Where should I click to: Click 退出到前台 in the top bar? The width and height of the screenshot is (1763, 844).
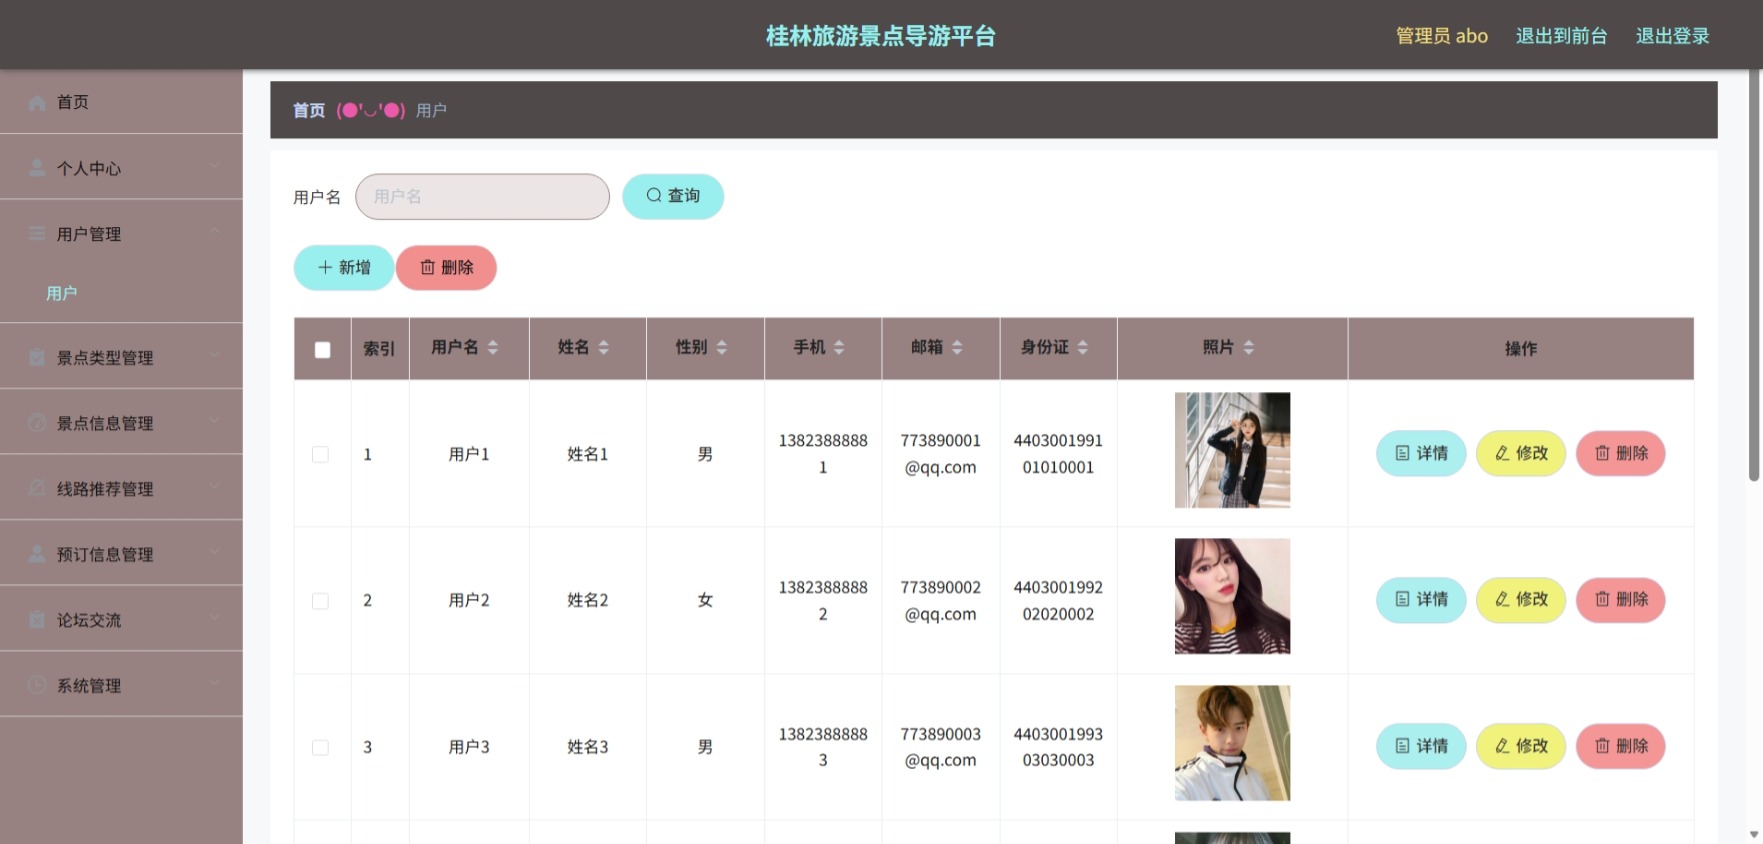pyautogui.click(x=1561, y=36)
